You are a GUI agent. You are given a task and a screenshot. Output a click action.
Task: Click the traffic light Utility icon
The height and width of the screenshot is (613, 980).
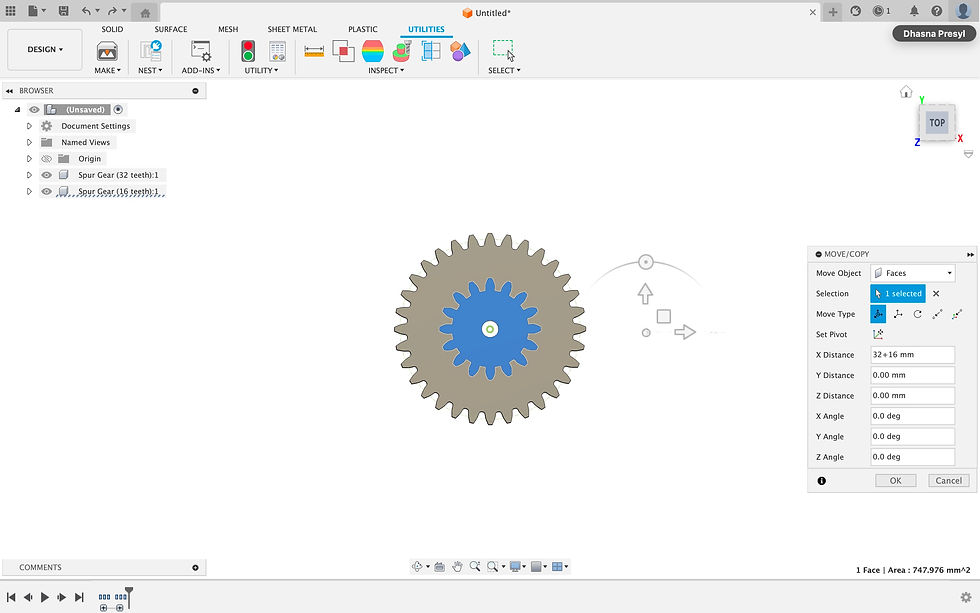(x=248, y=51)
